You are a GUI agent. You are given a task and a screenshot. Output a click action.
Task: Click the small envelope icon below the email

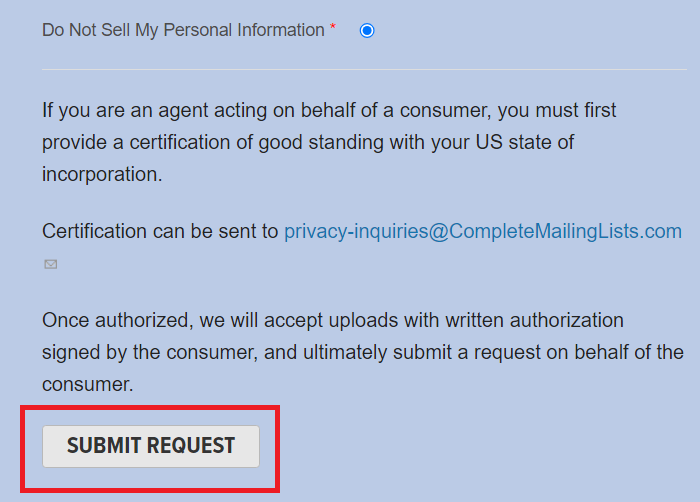(x=50, y=264)
